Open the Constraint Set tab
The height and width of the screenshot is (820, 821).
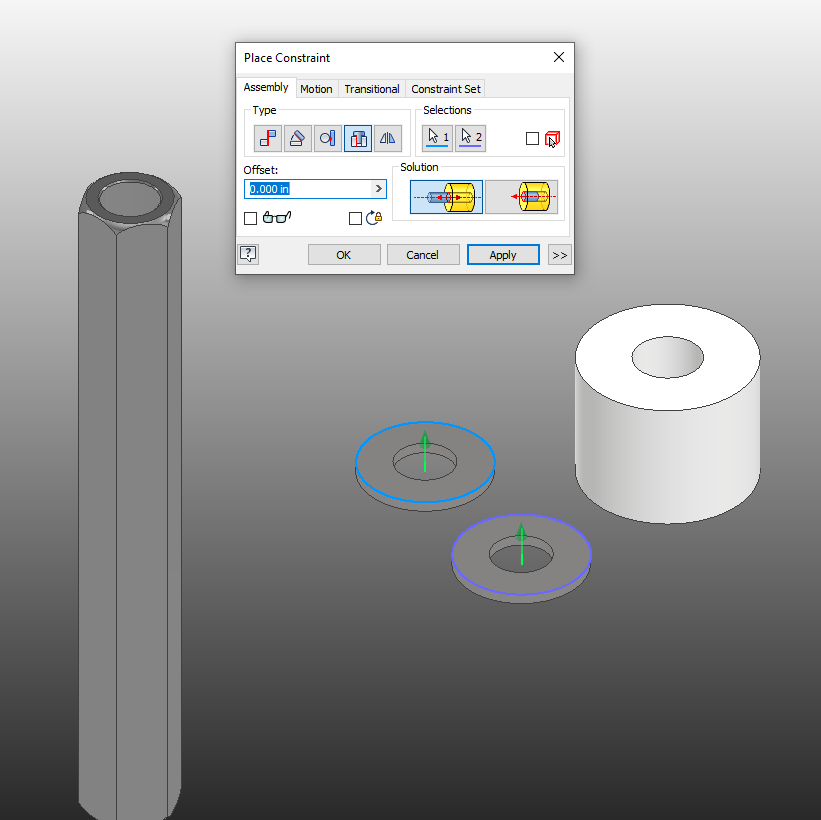coord(446,89)
